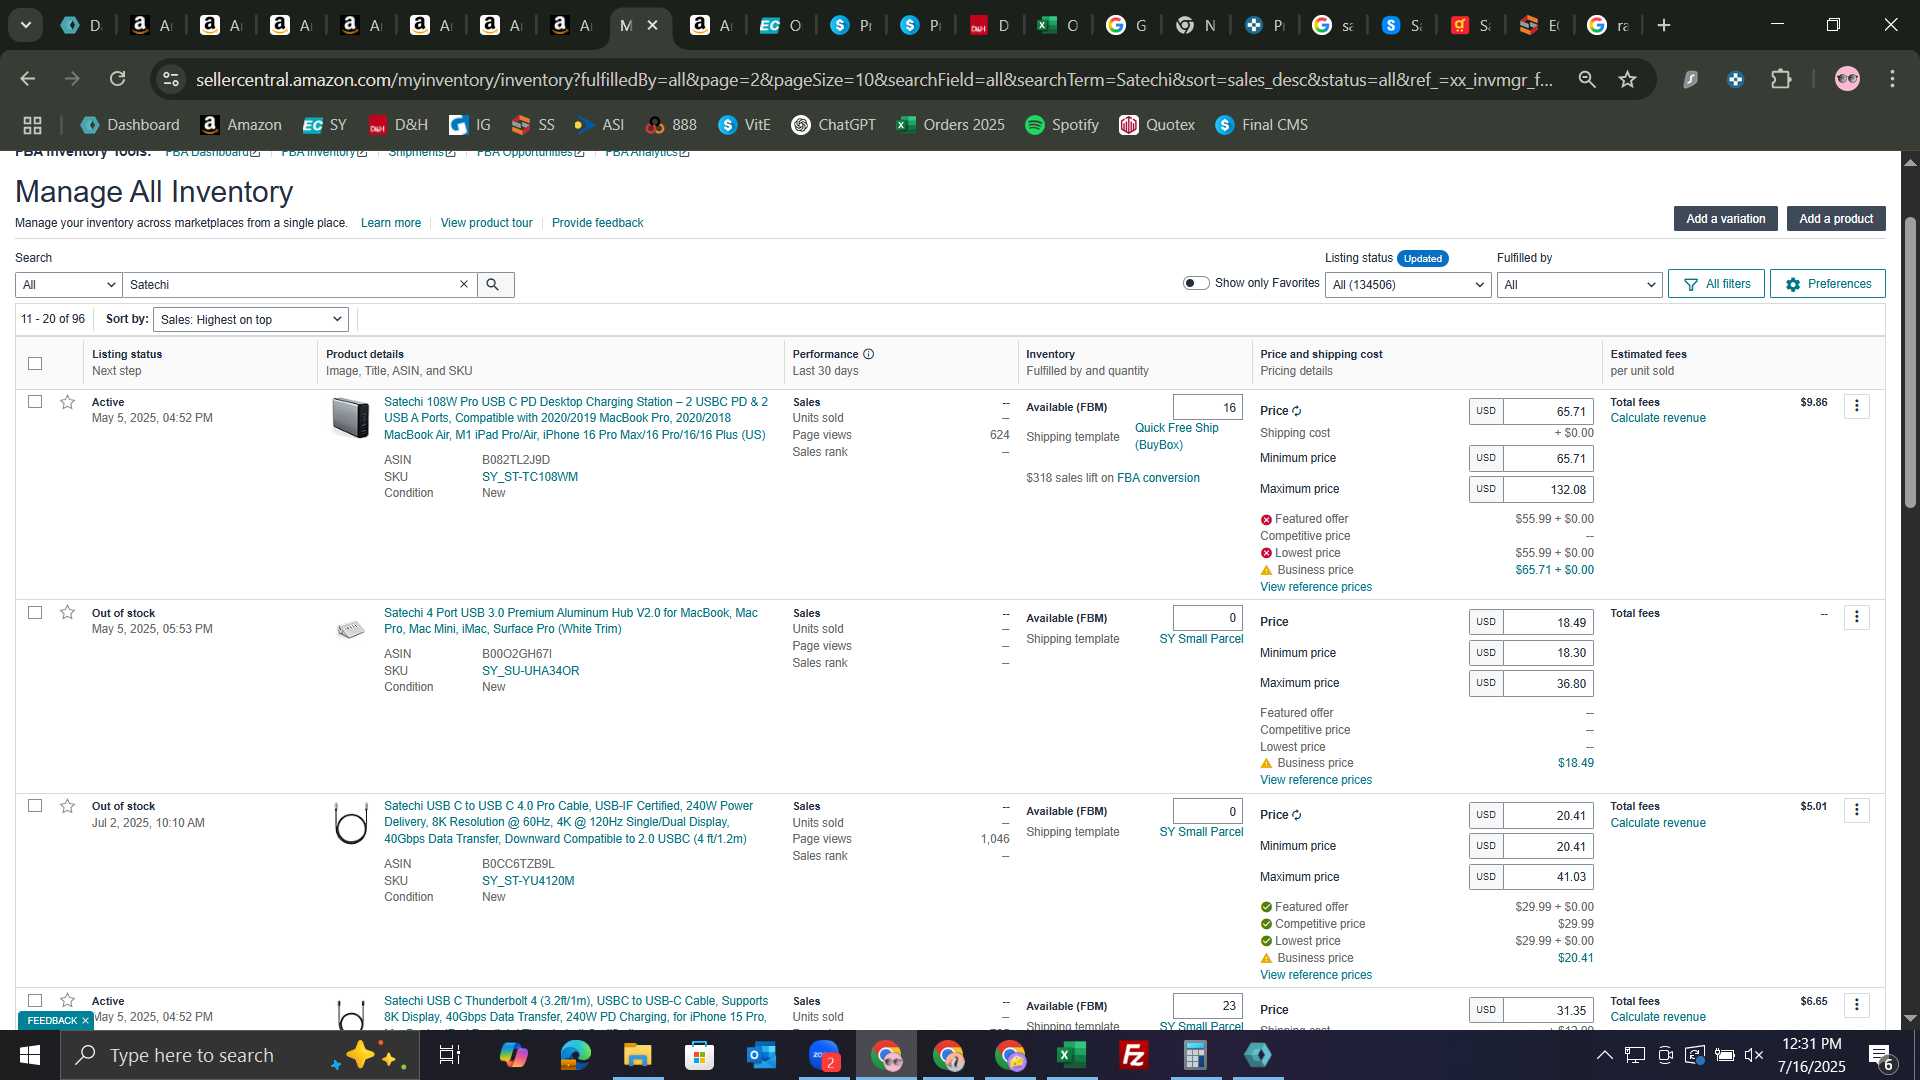The image size is (1920, 1080).
Task: Expand the browser tab search chevron
Action: tap(25, 25)
